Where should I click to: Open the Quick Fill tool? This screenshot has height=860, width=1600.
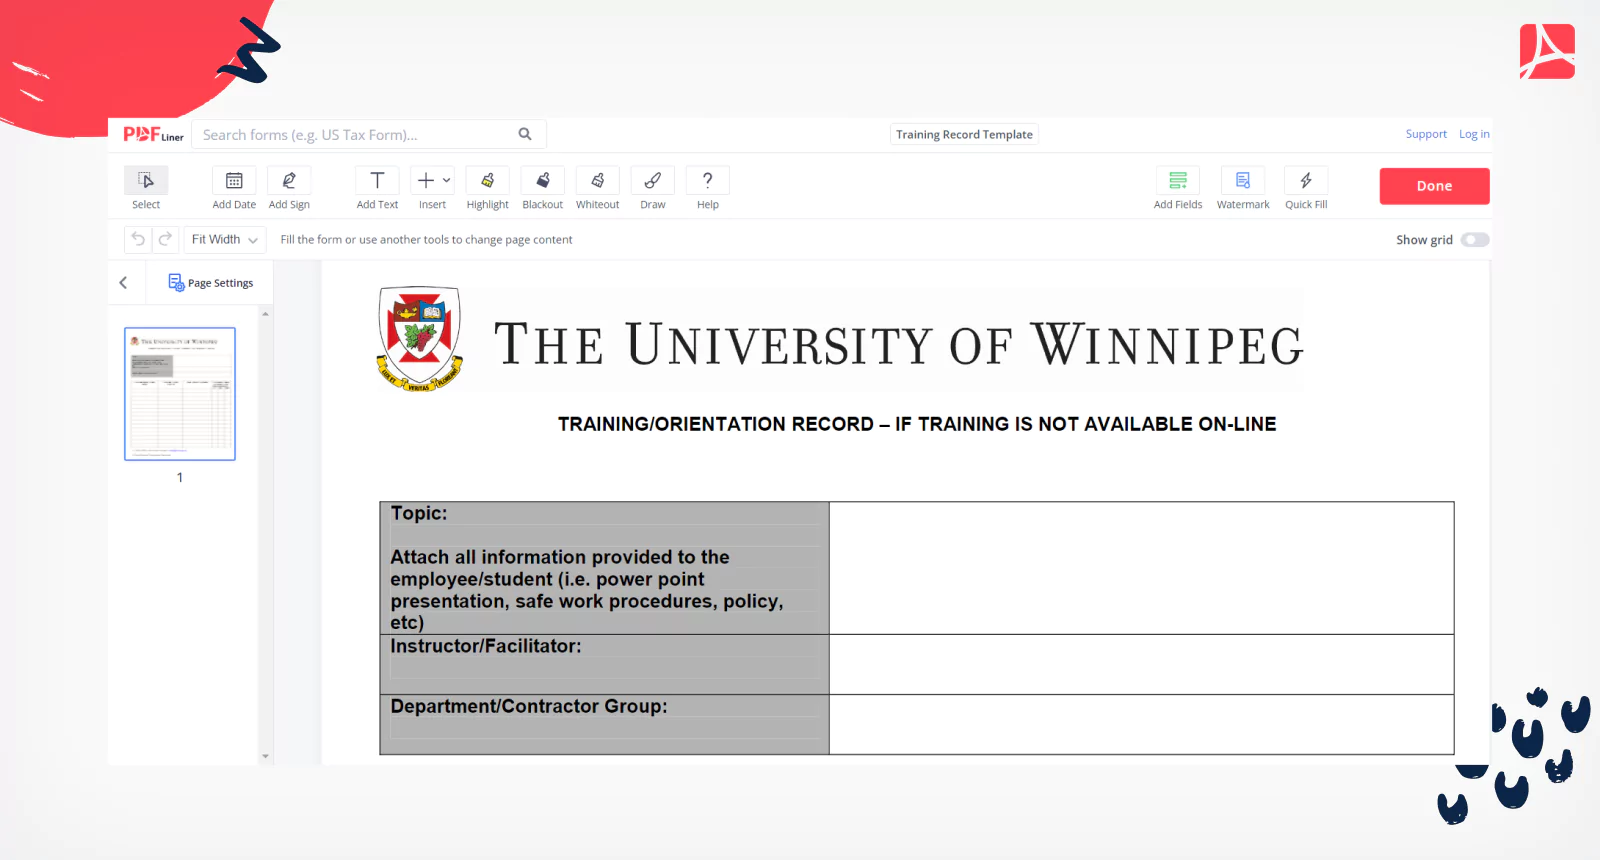click(x=1306, y=188)
